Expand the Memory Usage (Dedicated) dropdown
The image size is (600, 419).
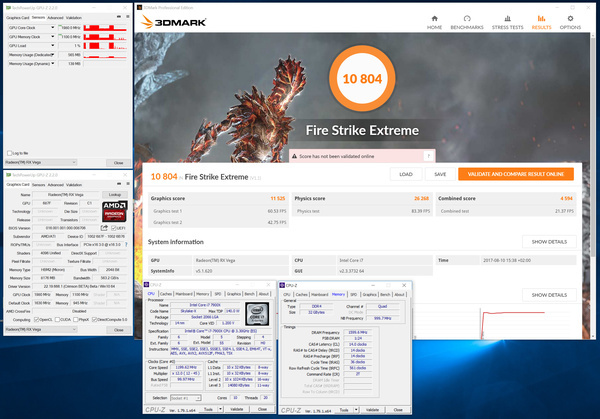point(52,55)
